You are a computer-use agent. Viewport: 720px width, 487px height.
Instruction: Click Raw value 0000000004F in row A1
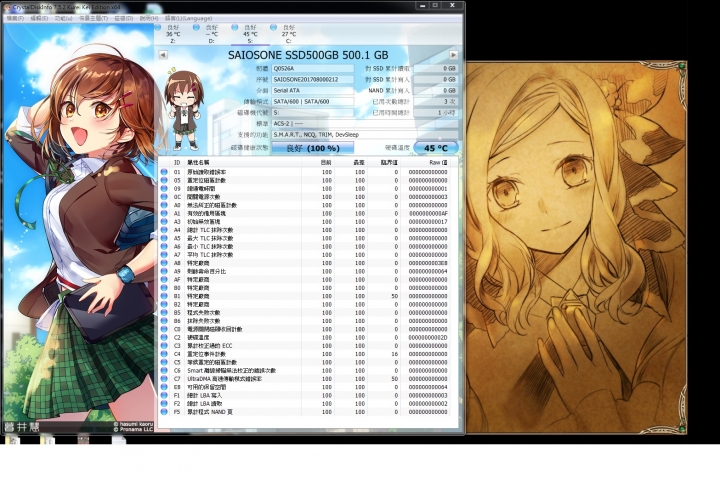(428, 213)
